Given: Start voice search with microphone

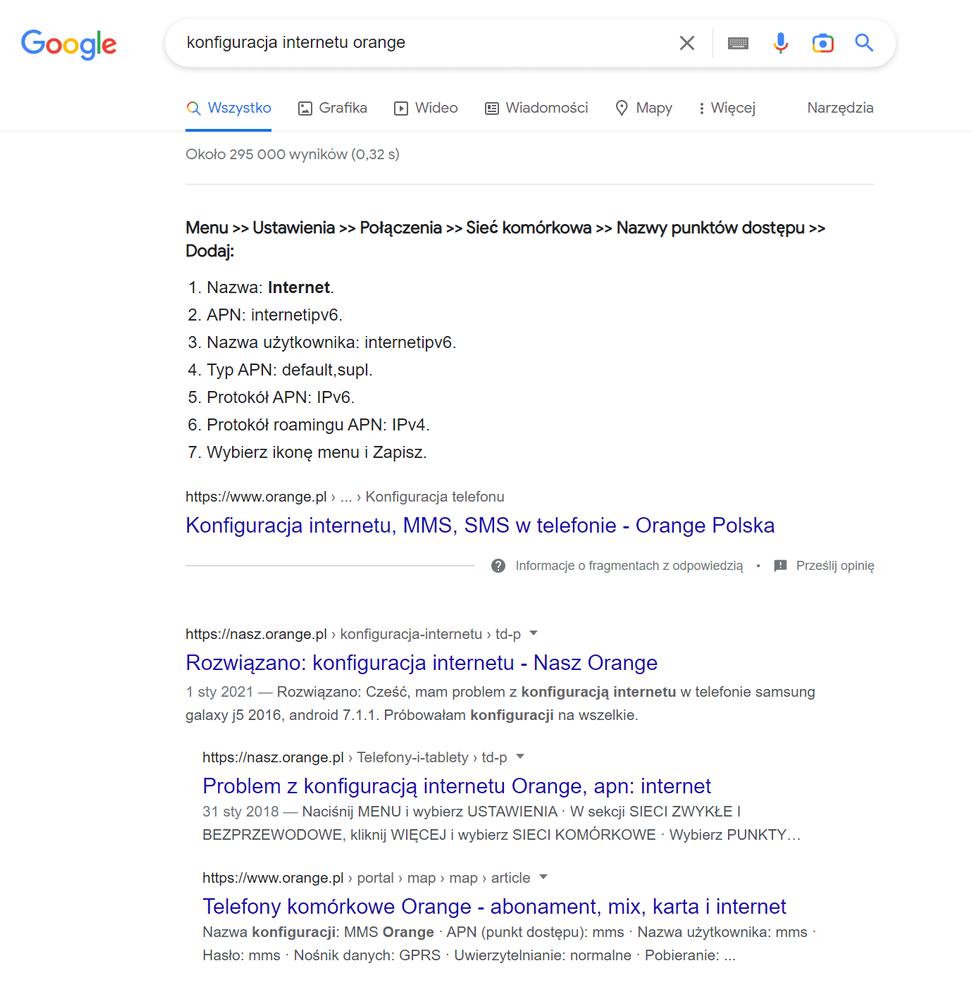Looking at the screenshot, I should pos(781,43).
